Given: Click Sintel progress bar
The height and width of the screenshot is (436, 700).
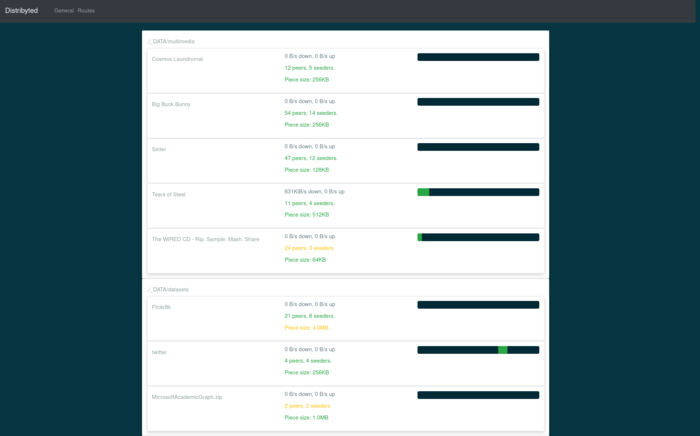Looking at the screenshot, I should click(x=478, y=147).
